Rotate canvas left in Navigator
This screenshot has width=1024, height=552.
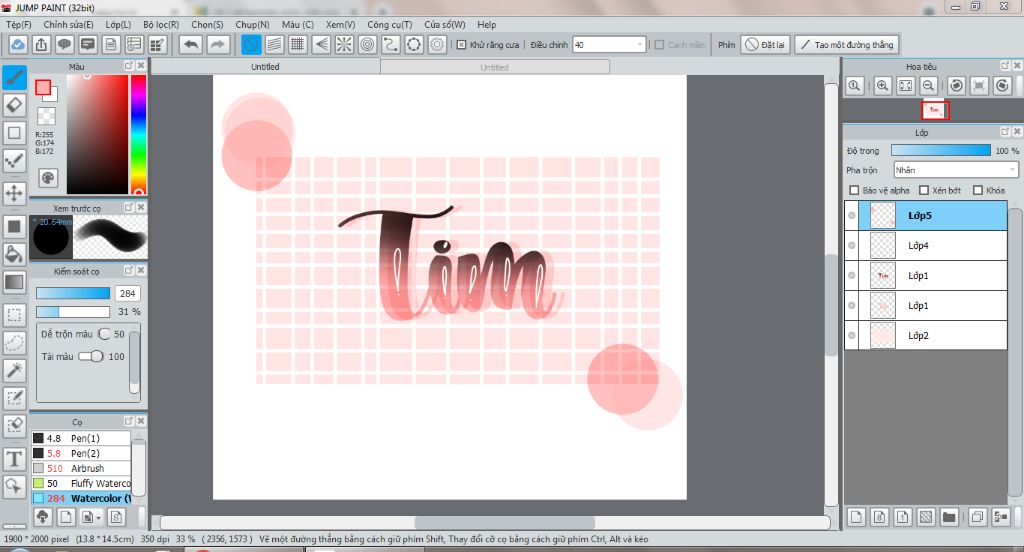956,86
